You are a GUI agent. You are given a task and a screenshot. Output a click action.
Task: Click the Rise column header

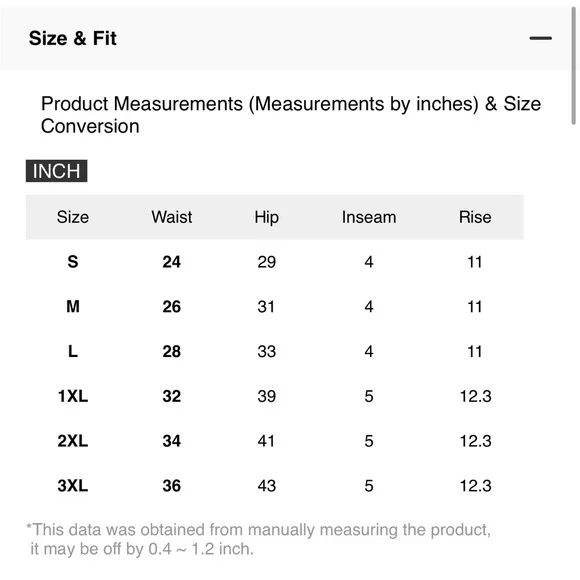[475, 217]
